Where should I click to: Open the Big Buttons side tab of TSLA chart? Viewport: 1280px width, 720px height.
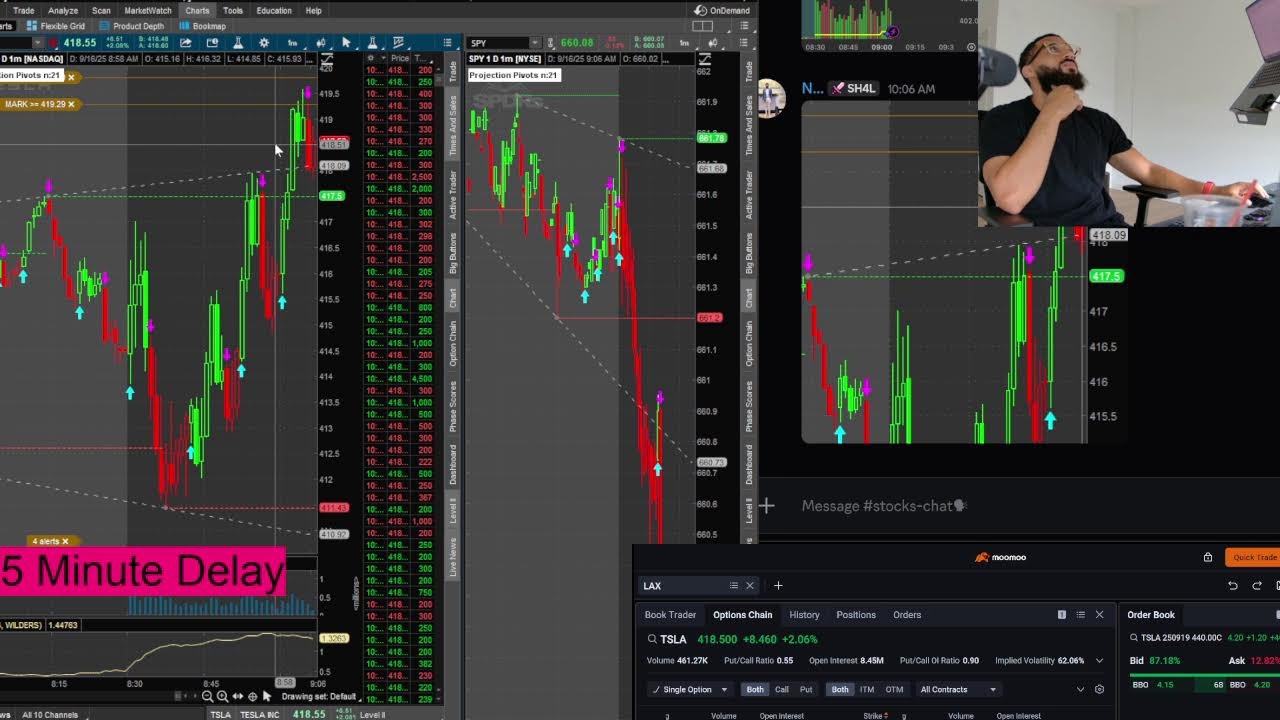(452, 254)
